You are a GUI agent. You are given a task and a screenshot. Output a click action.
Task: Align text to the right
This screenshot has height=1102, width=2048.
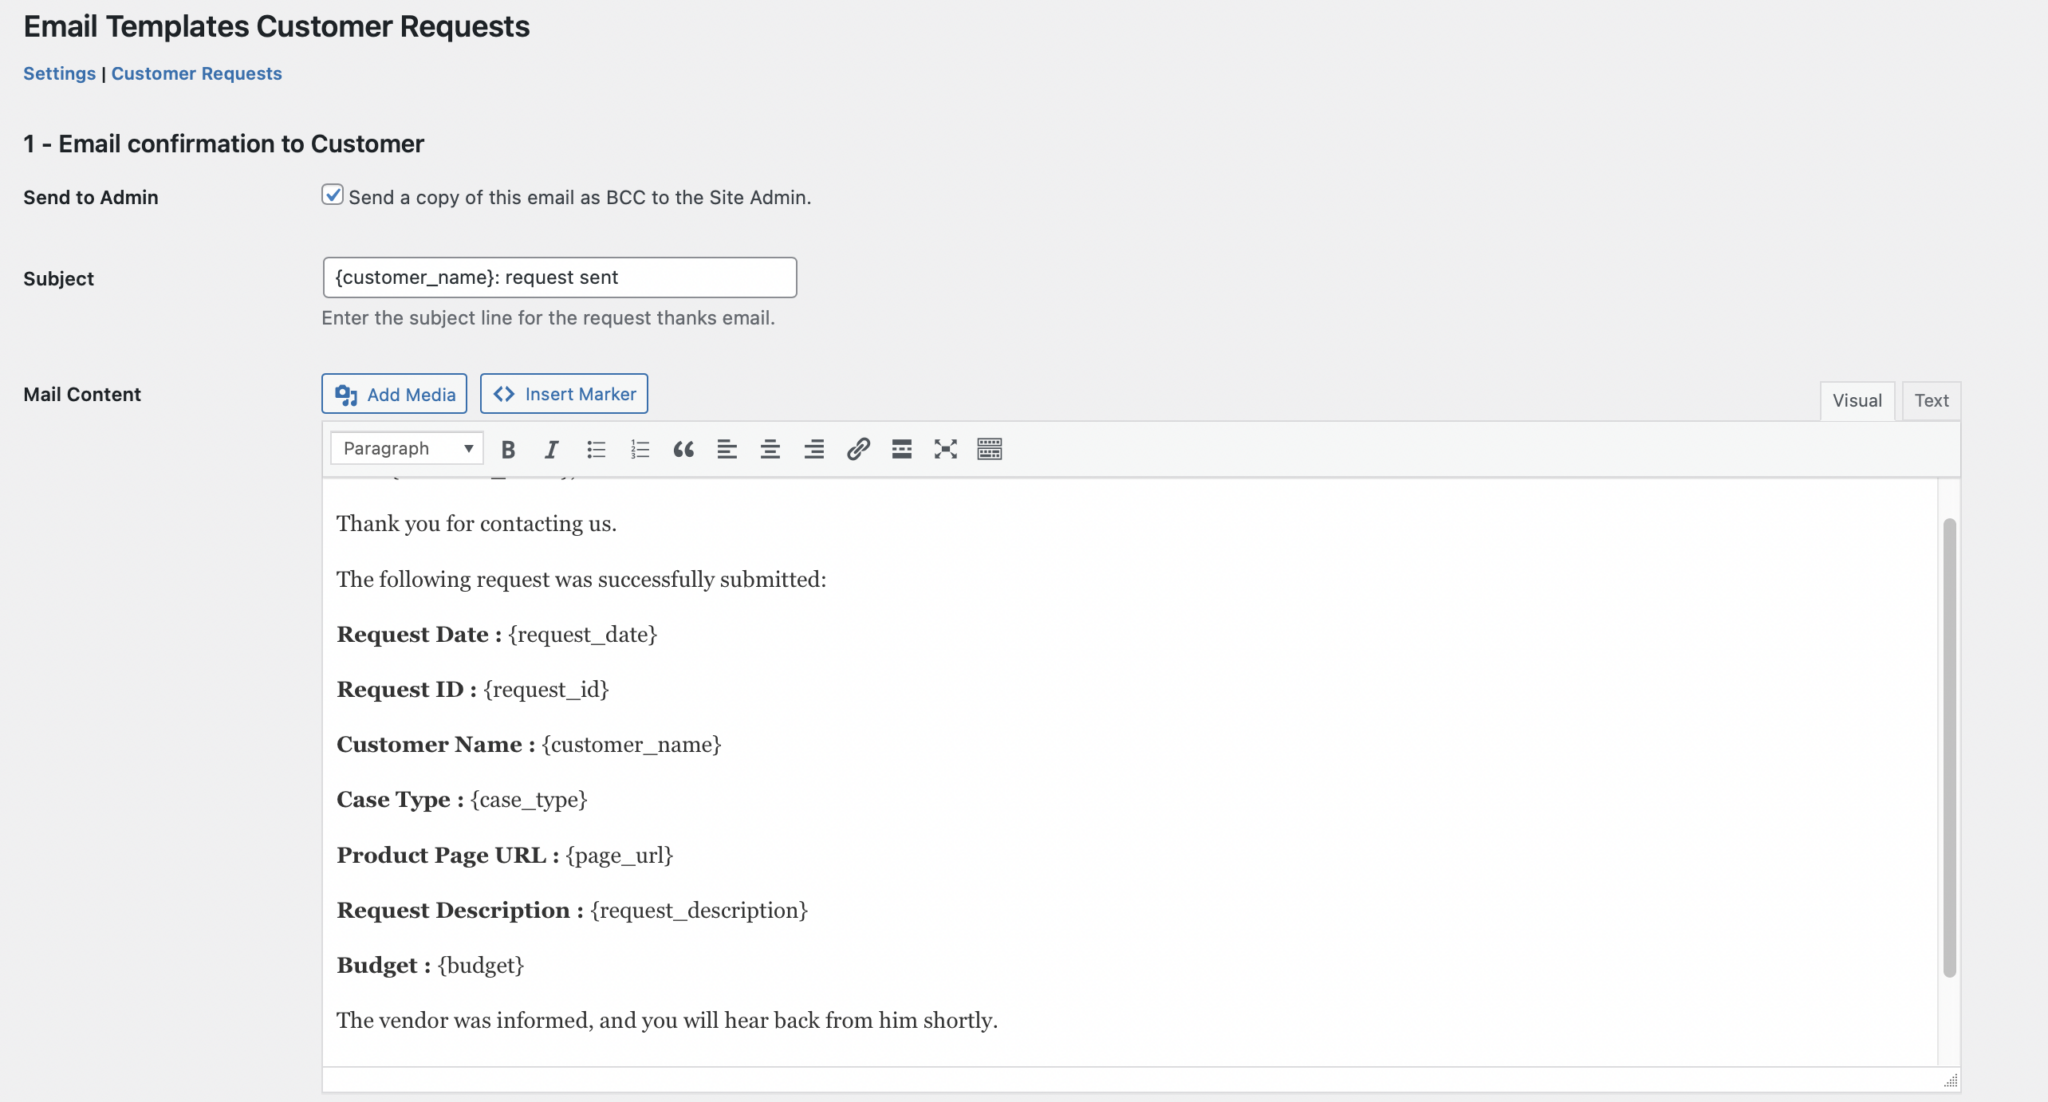tap(814, 448)
